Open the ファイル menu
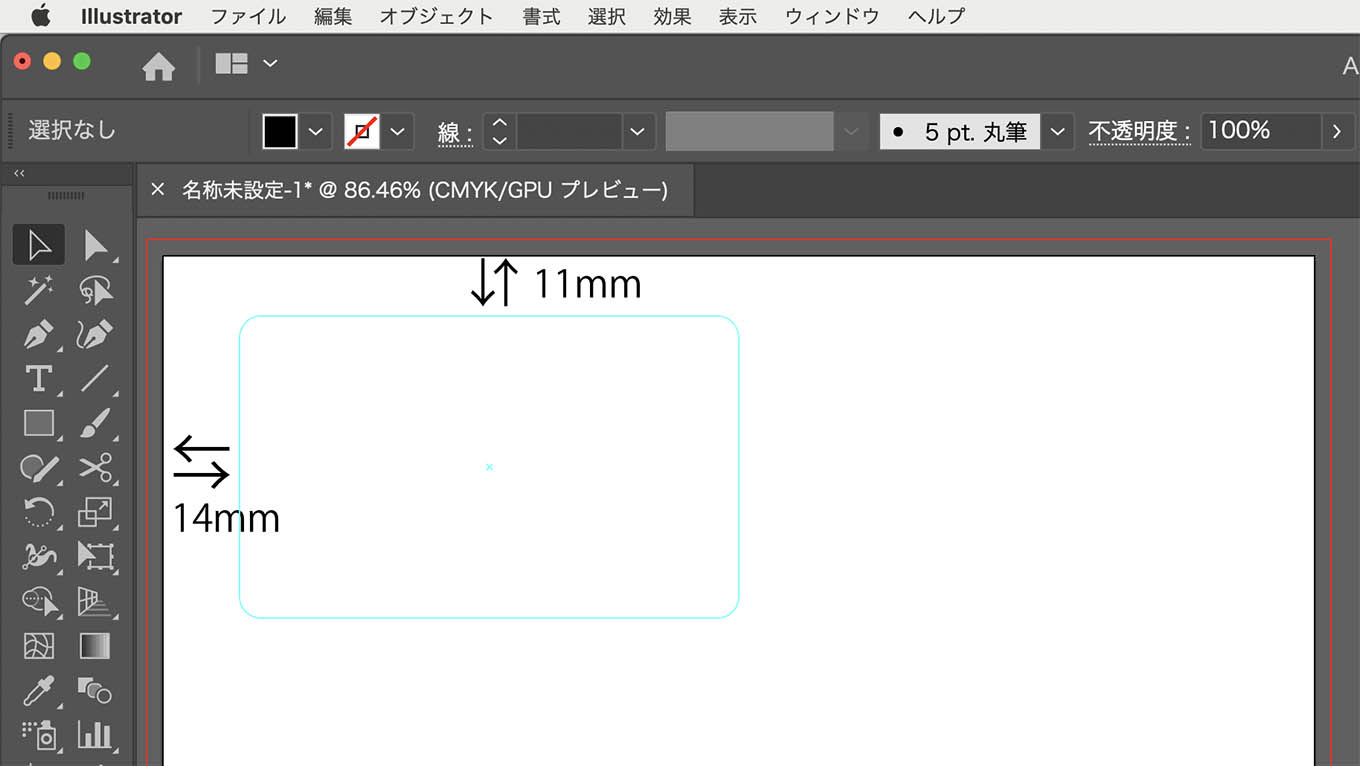1360x766 pixels. [x=248, y=16]
